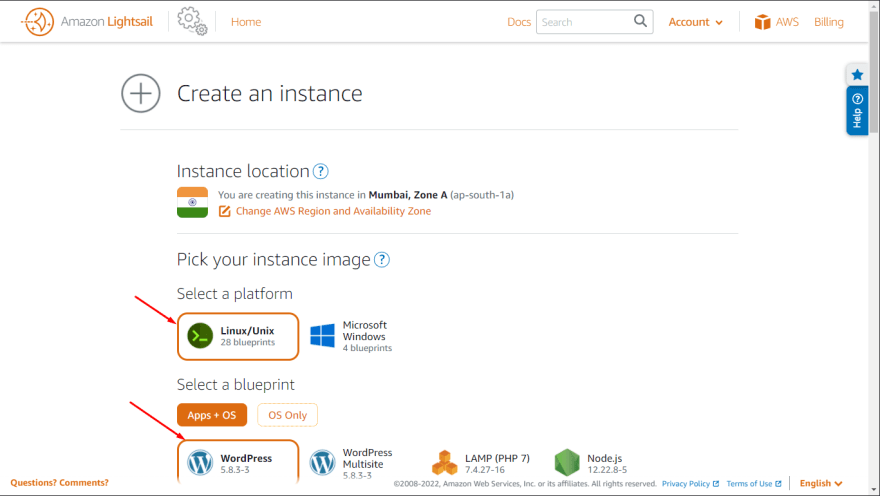Switch to OS Only blueprints

(x=287, y=415)
